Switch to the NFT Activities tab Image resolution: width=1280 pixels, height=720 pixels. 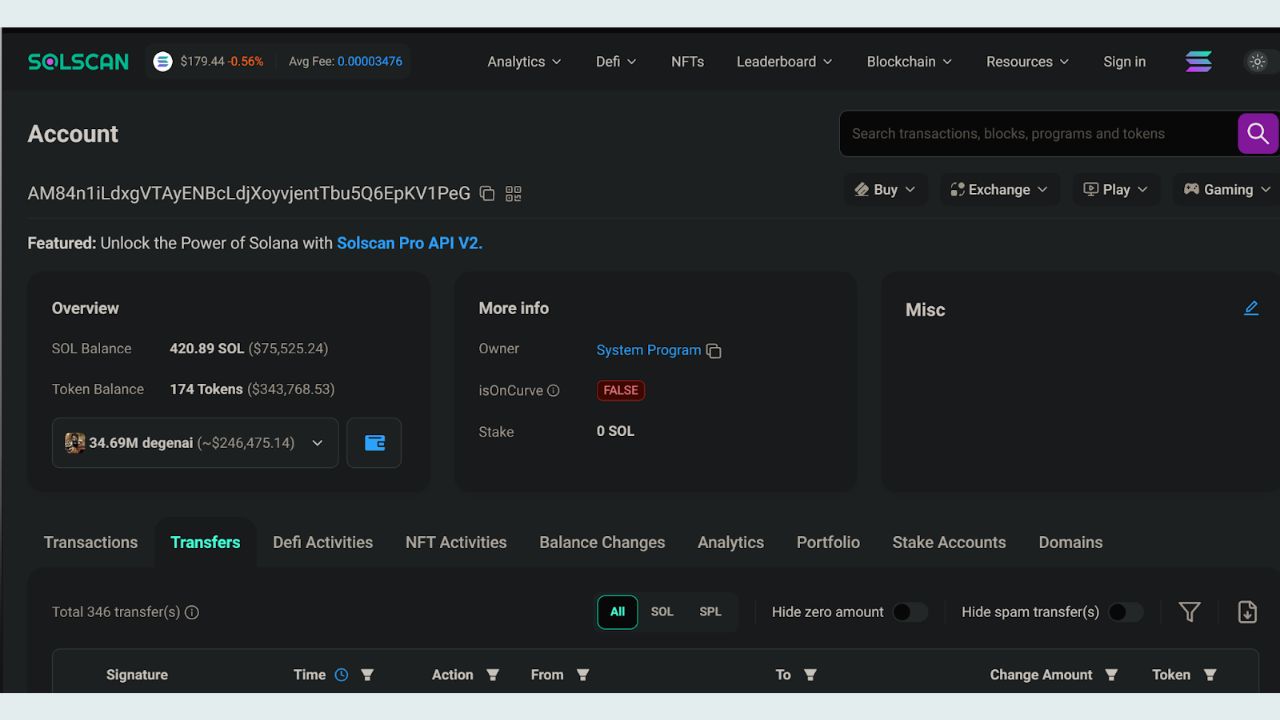456,542
